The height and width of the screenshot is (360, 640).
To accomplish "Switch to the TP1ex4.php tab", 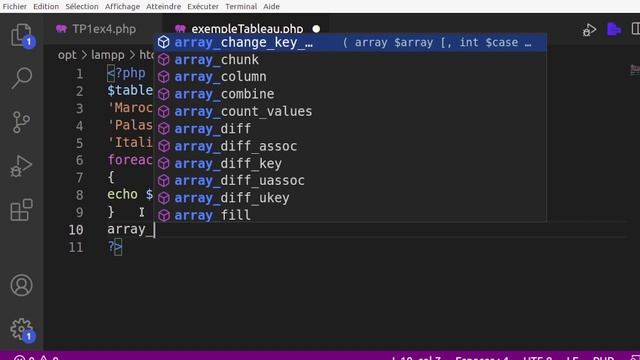I will tap(103, 29).
